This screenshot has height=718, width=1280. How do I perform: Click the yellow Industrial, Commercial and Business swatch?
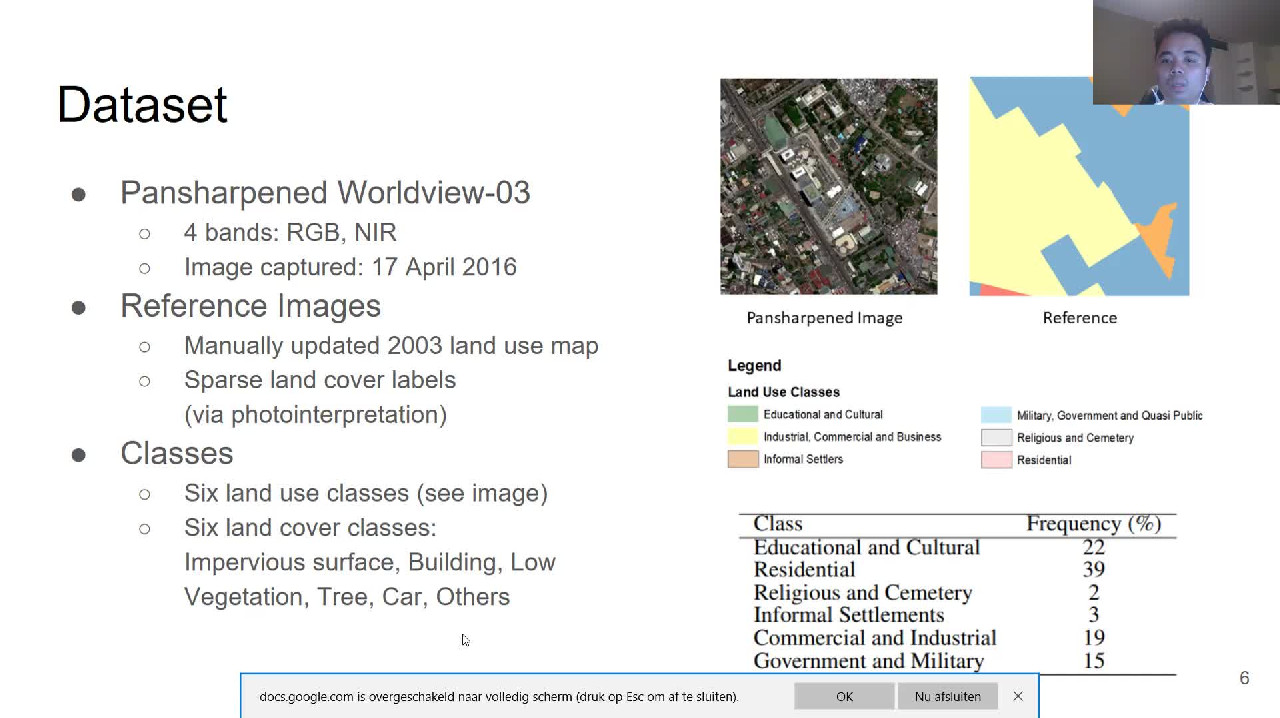[x=743, y=437]
